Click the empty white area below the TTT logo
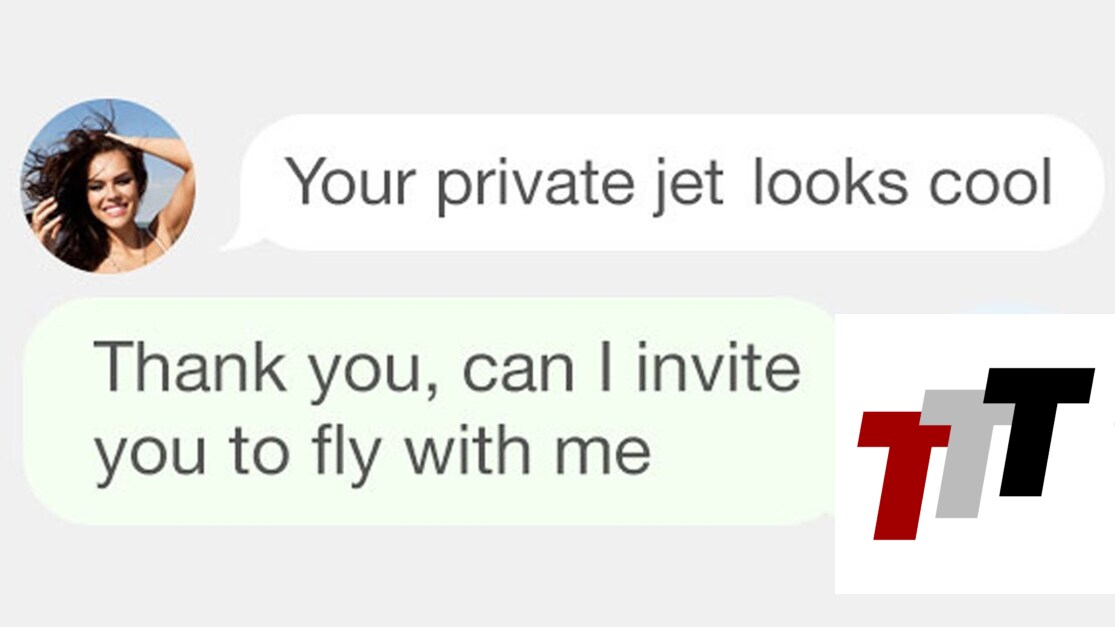The image size is (1115, 627). point(975,565)
